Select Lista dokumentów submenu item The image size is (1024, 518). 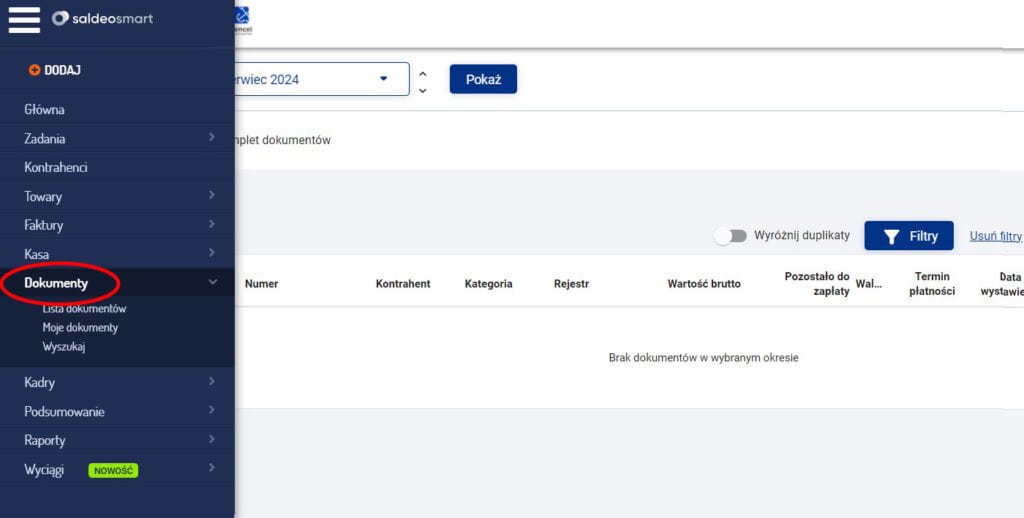(84, 309)
